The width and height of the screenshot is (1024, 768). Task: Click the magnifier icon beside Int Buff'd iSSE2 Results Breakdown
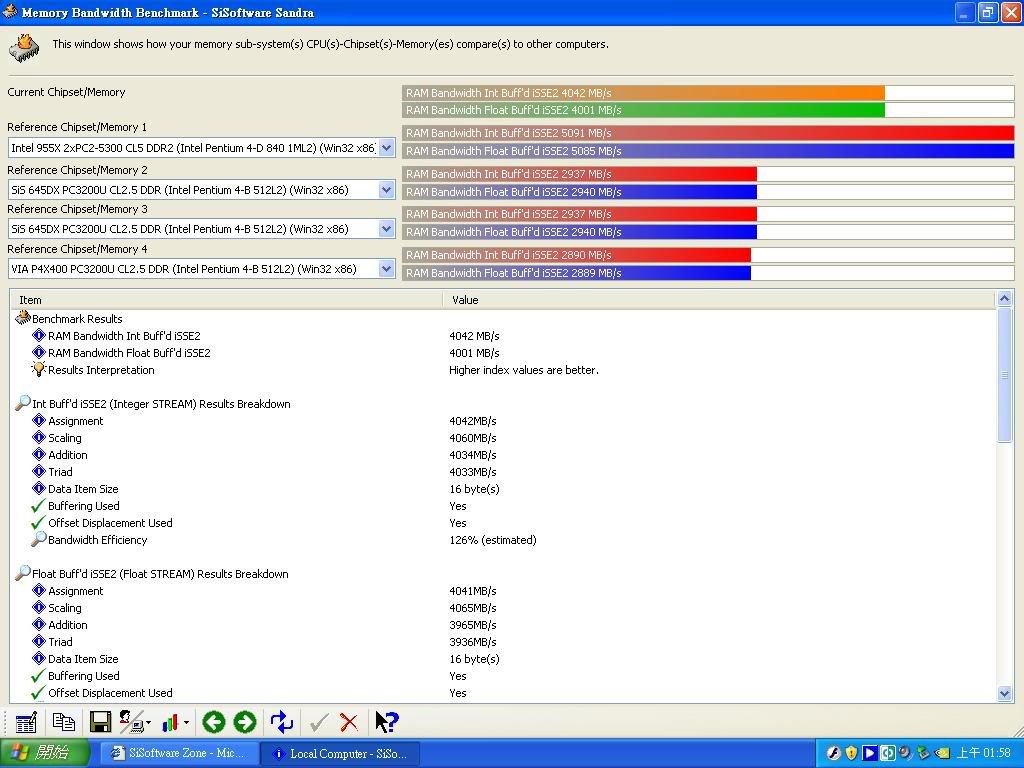tap(23, 403)
